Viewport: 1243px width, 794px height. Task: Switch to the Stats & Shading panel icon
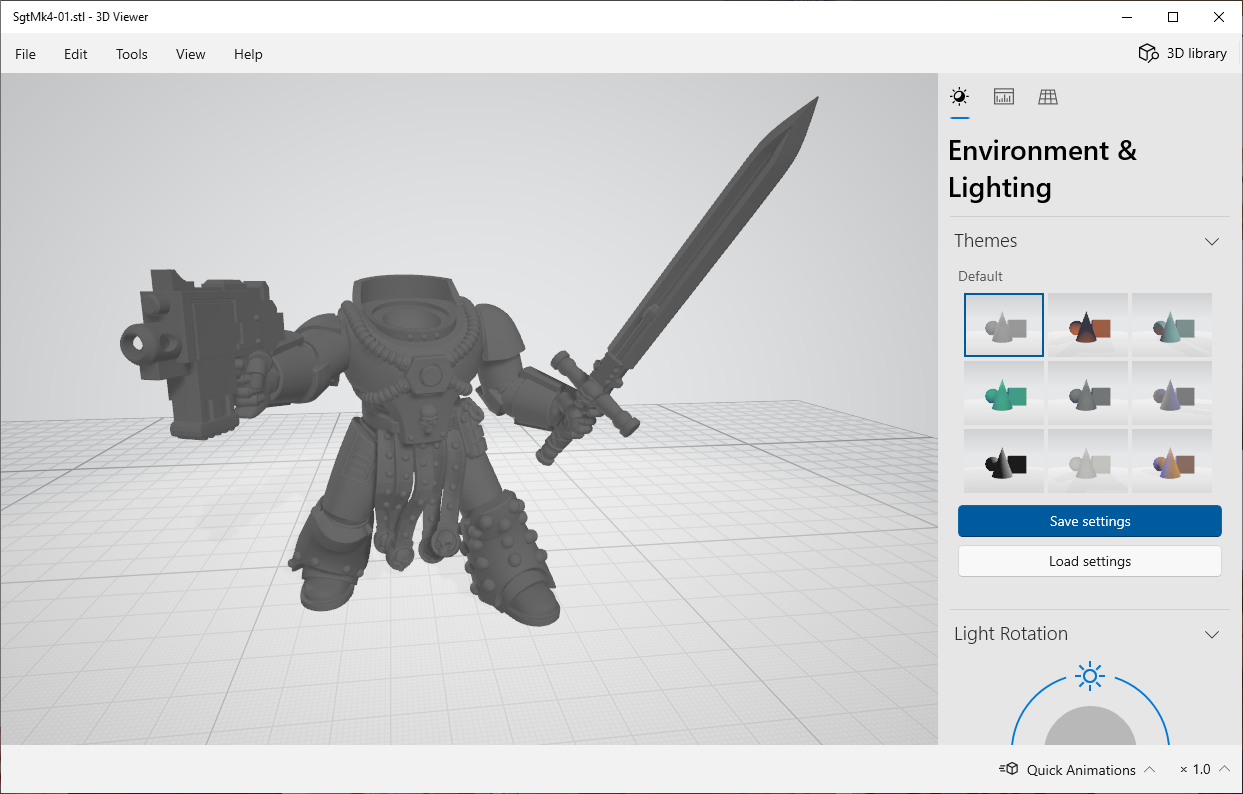point(1003,97)
